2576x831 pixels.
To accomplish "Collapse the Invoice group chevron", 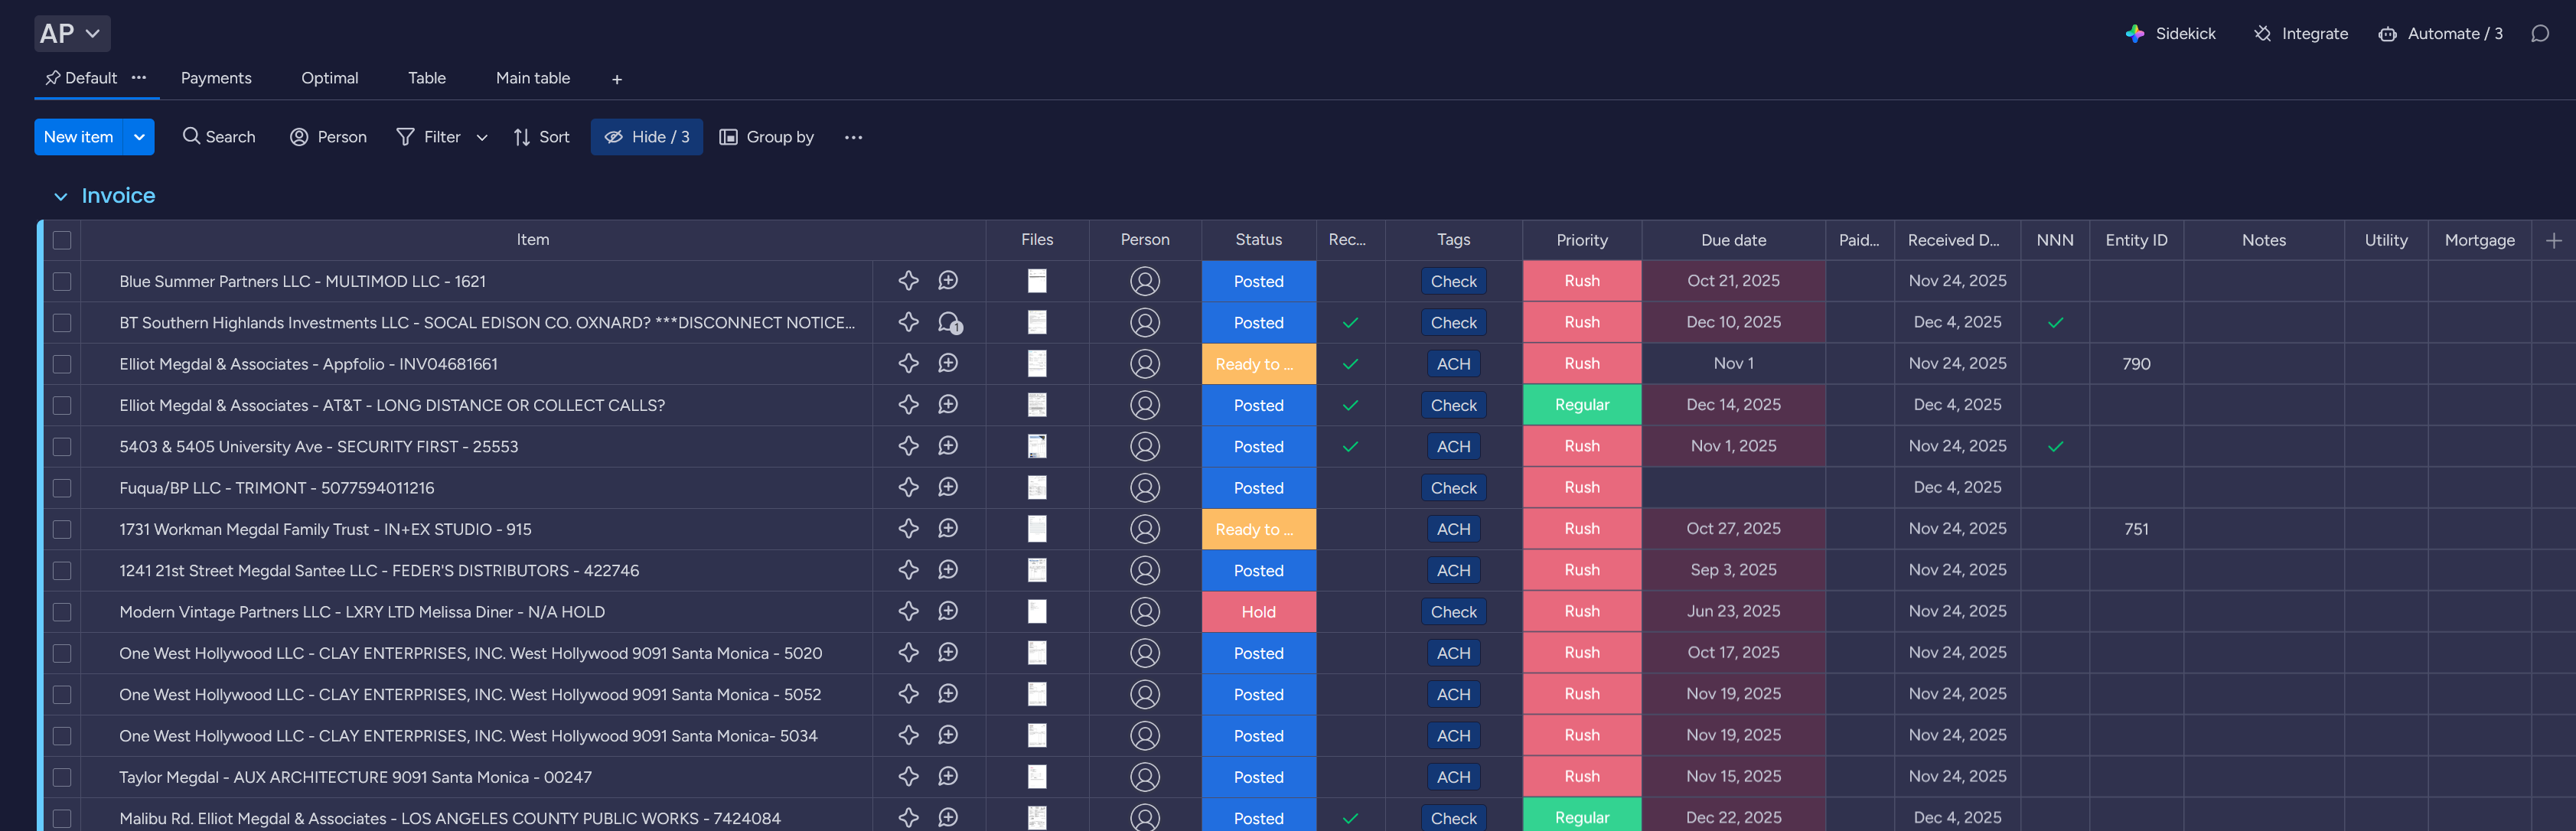I will pos(61,196).
